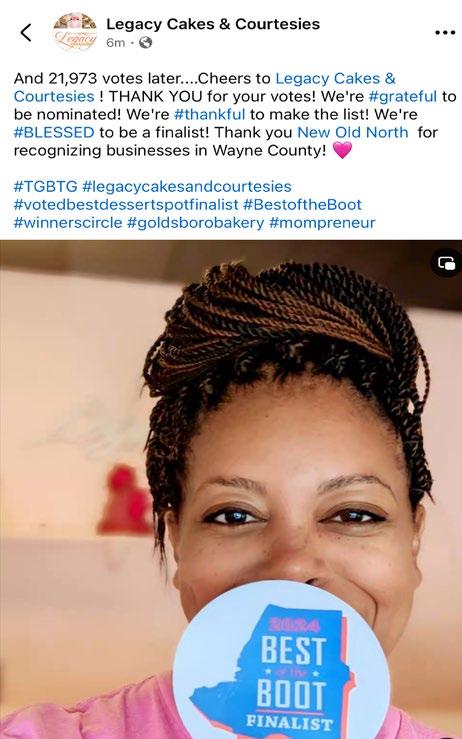This screenshot has width=462, height=739.
Task: Open the three-dot post options menu
Action: click(445, 33)
